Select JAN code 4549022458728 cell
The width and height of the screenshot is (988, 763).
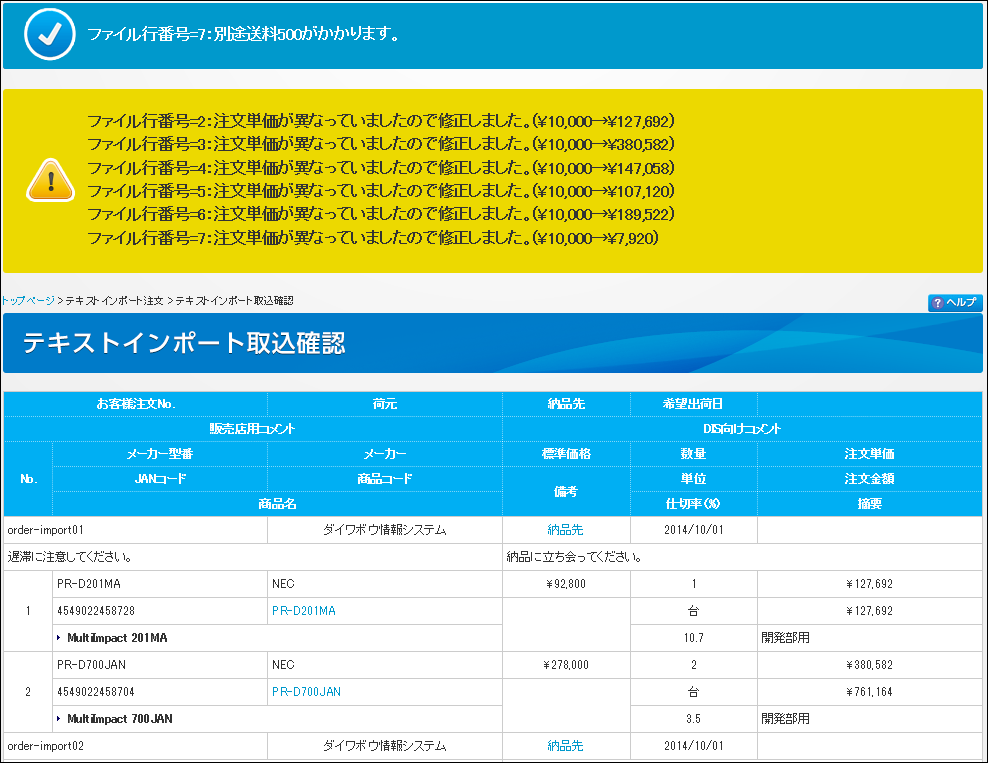tap(93, 610)
